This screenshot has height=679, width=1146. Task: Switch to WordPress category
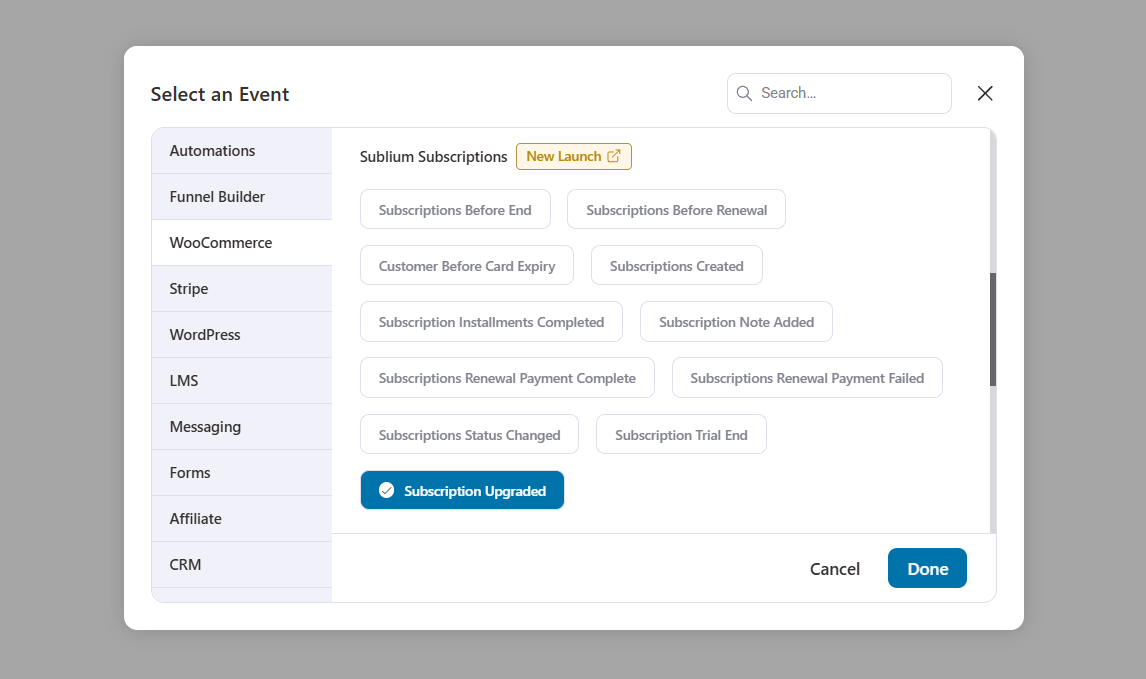[x=242, y=335]
